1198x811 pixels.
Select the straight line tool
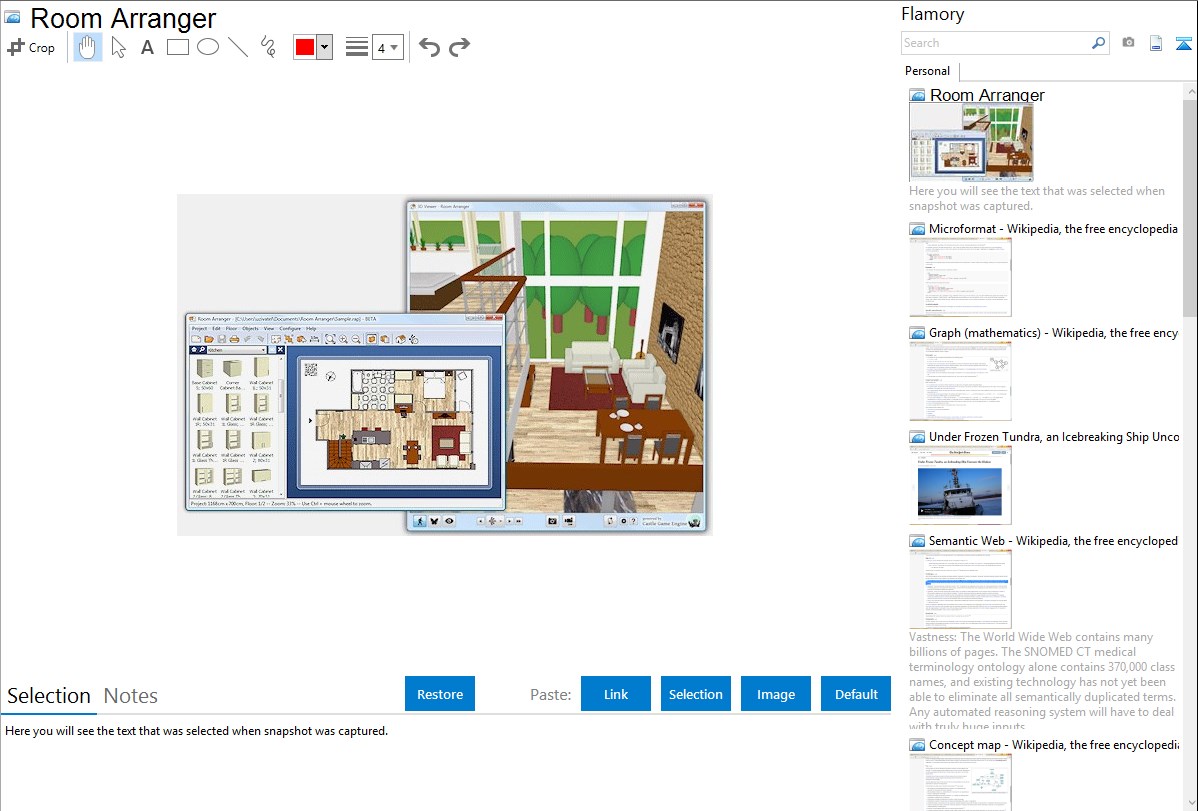(x=238, y=47)
